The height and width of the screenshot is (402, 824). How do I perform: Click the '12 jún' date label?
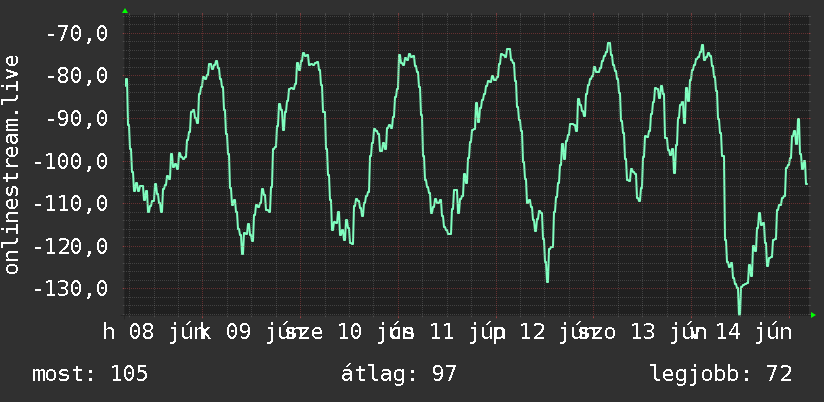557,332
